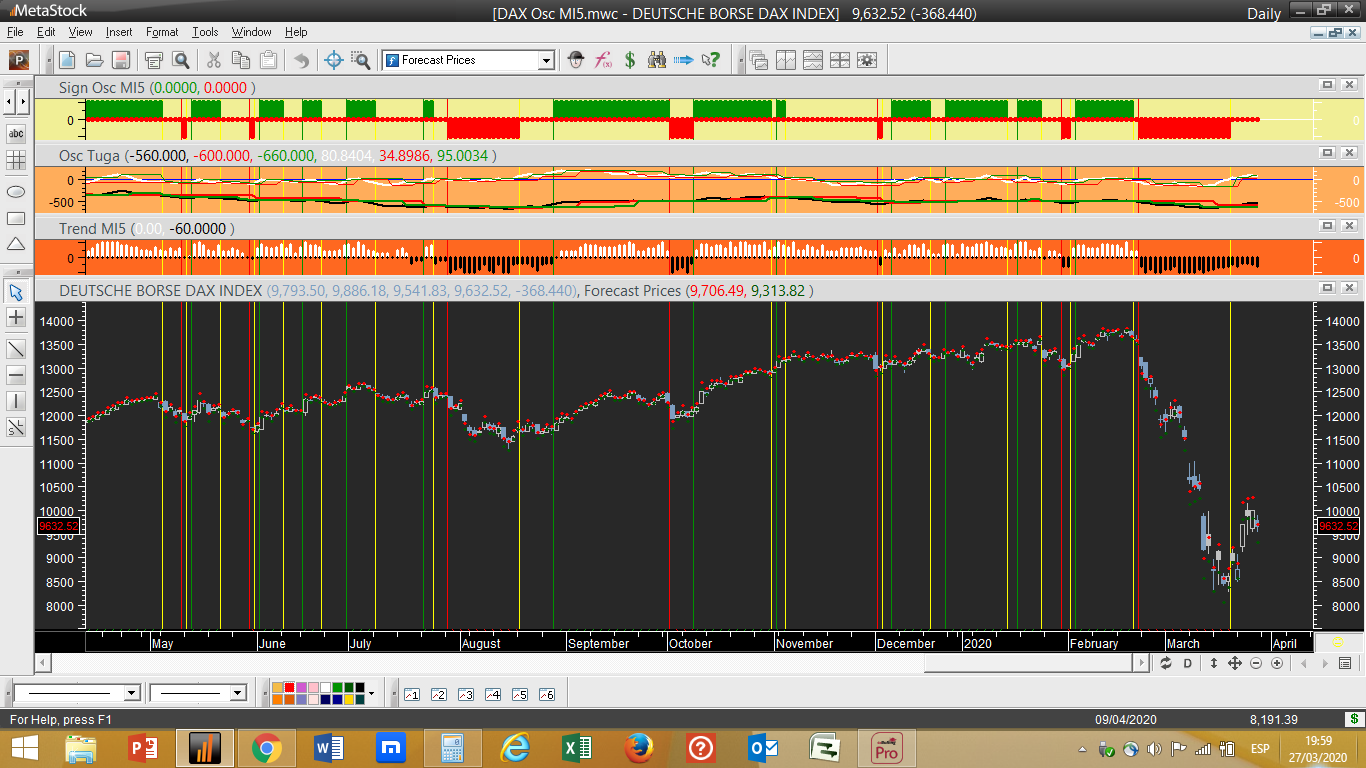
Task: Click the chart zoom-out minus icon
Action: point(1256,663)
